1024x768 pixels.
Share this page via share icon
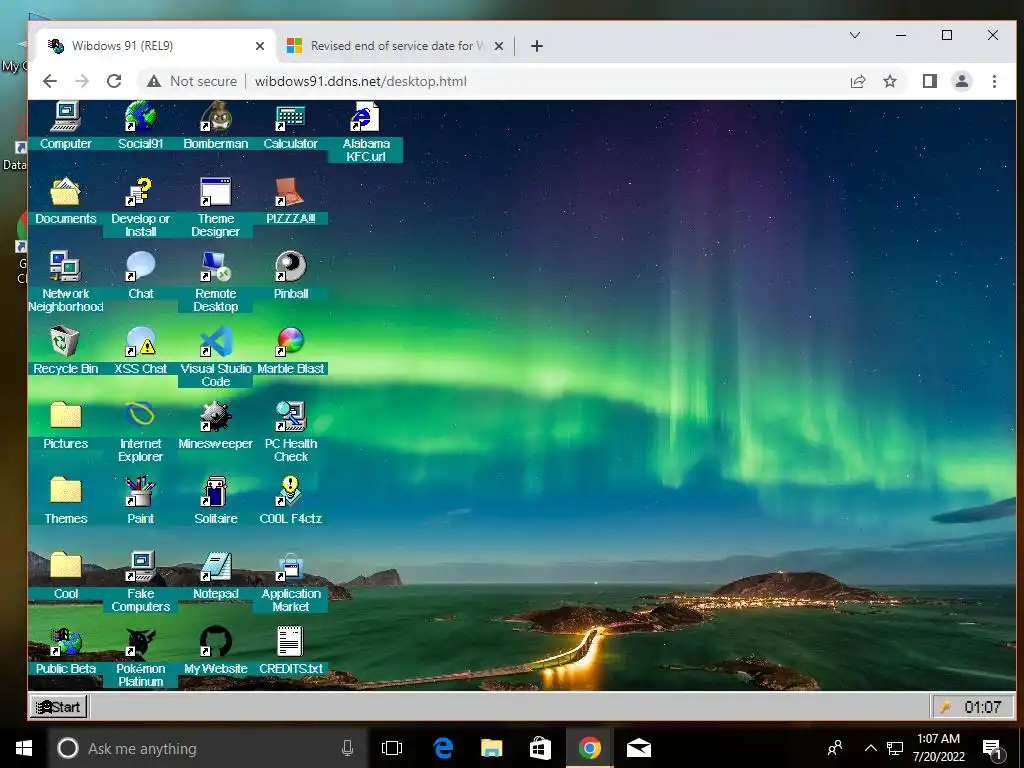click(x=858, y=81)
